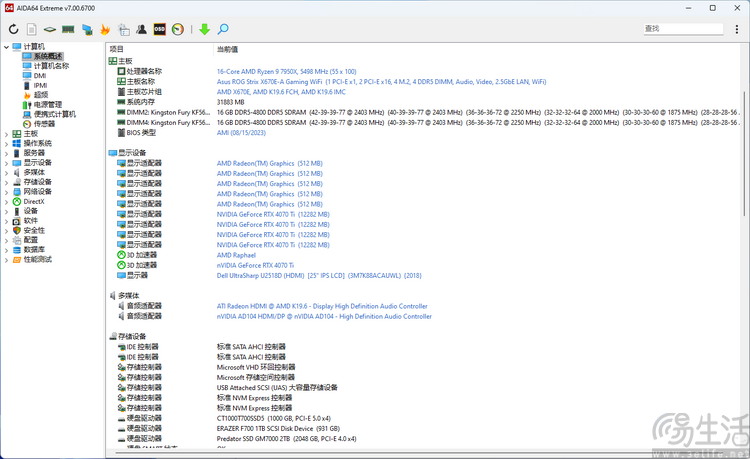The height and width of the screenshot is (459, 750).
Task: Select 传感器 in the tree
Action: point(44,124)
